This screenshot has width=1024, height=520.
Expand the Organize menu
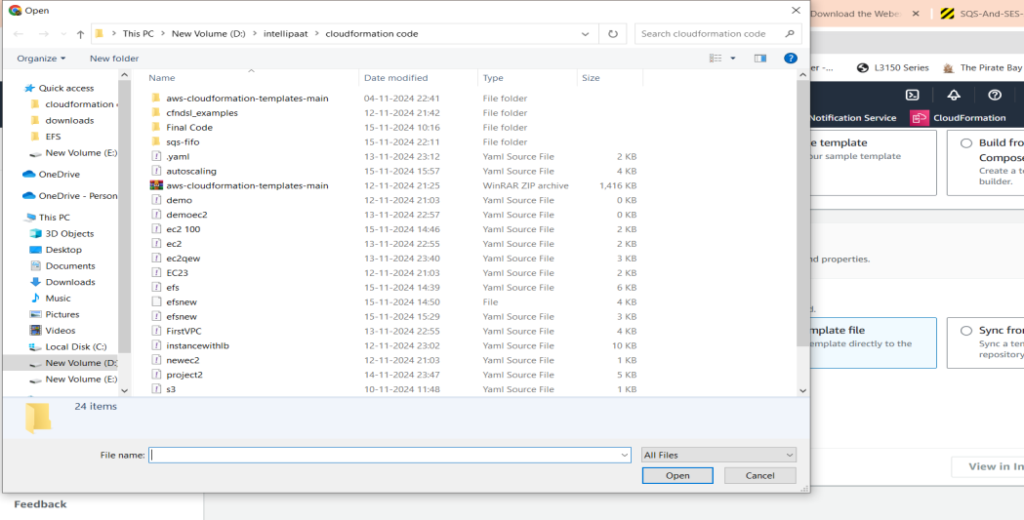pyautogui.click(x=41, y=59)
